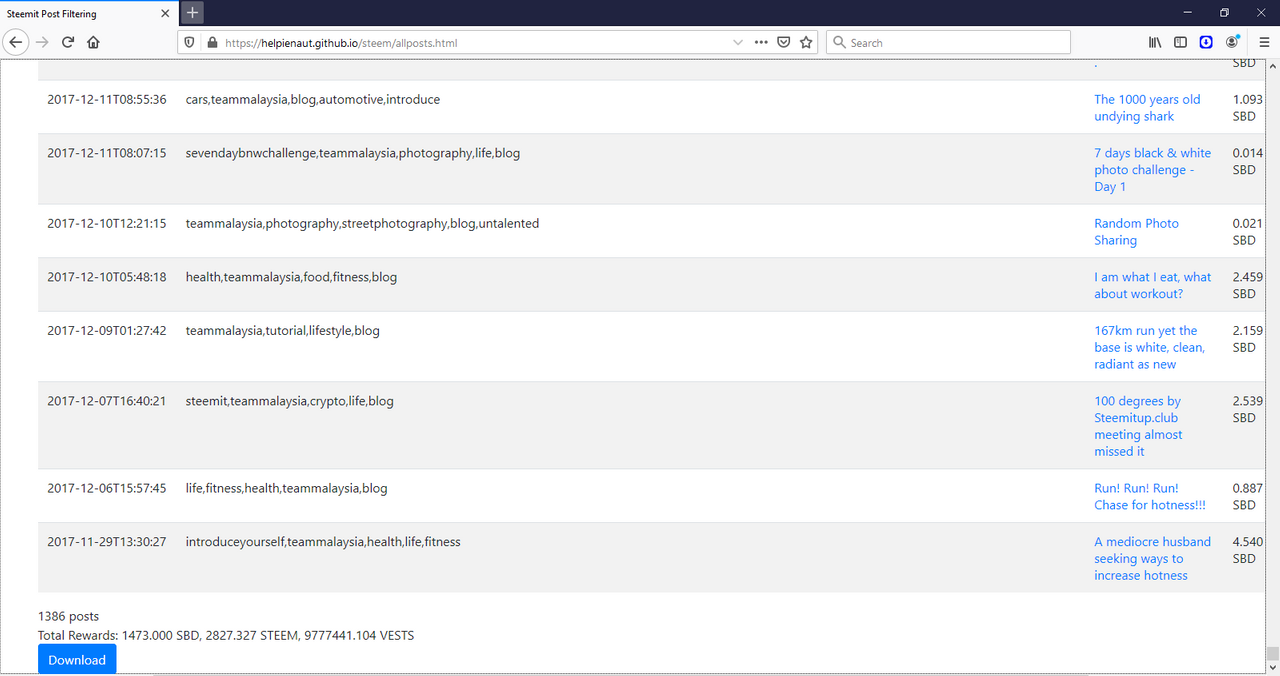Open '7 days black & white photo challenge' link
The image size is (1280, 676).
(x=1152, y=170)
